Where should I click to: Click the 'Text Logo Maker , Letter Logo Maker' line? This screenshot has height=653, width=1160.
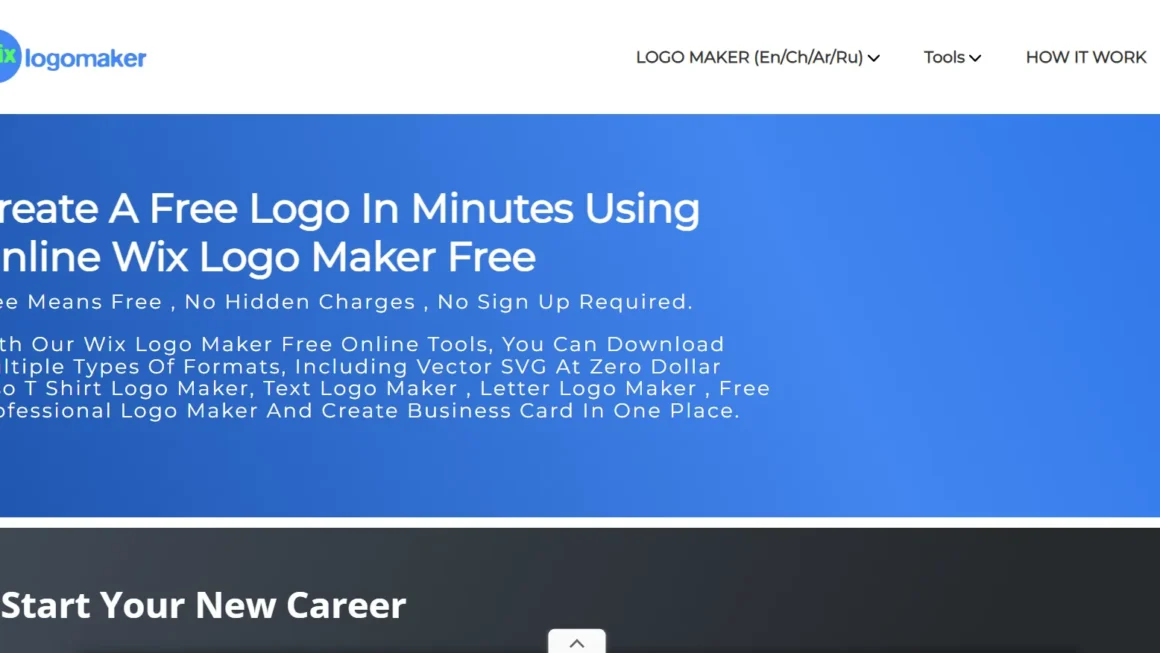point(479,388)
